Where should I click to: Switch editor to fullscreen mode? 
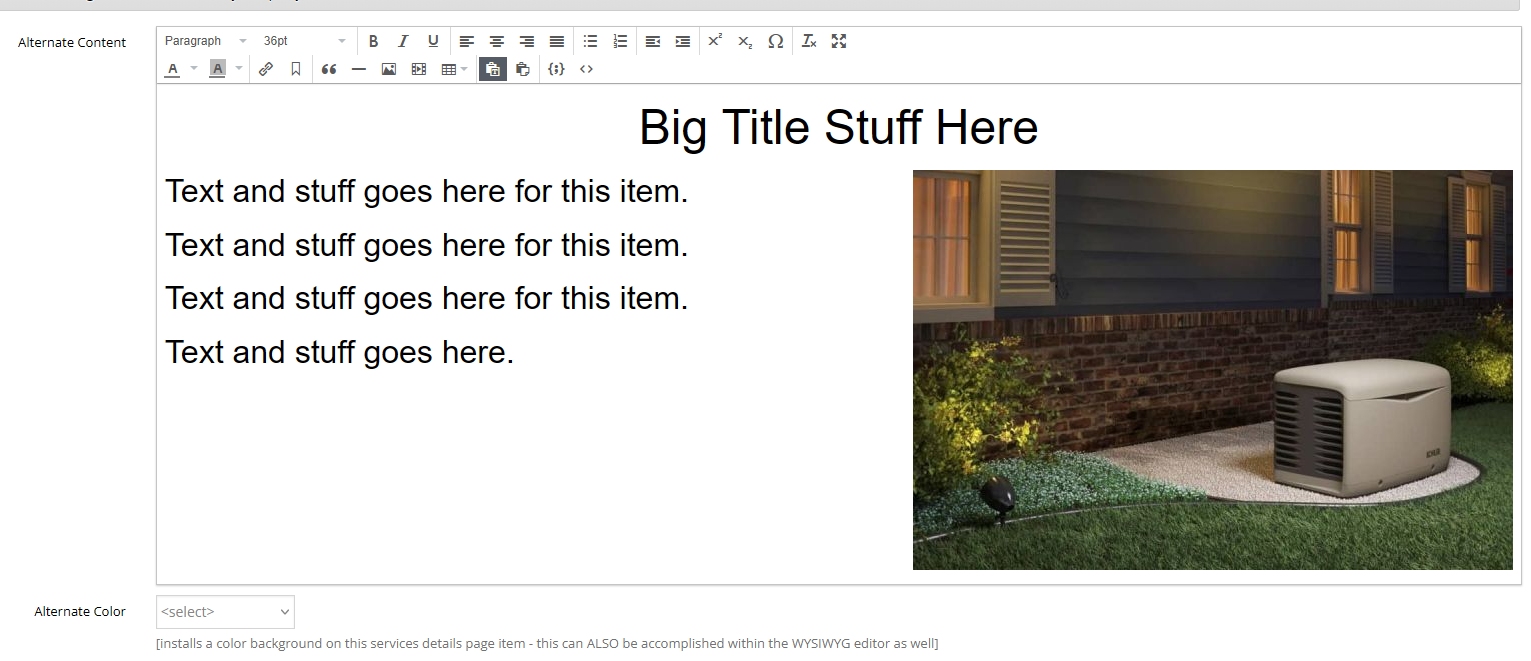pos(839,41)
